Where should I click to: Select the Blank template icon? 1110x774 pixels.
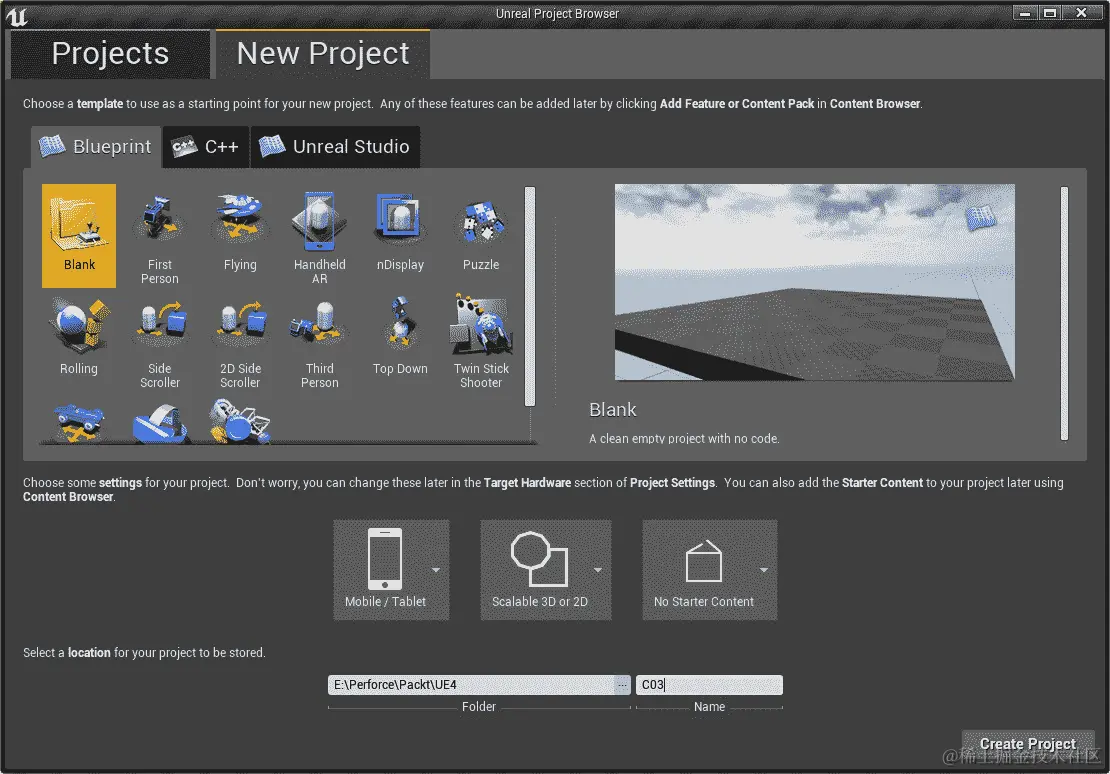(x=79, y=236)
